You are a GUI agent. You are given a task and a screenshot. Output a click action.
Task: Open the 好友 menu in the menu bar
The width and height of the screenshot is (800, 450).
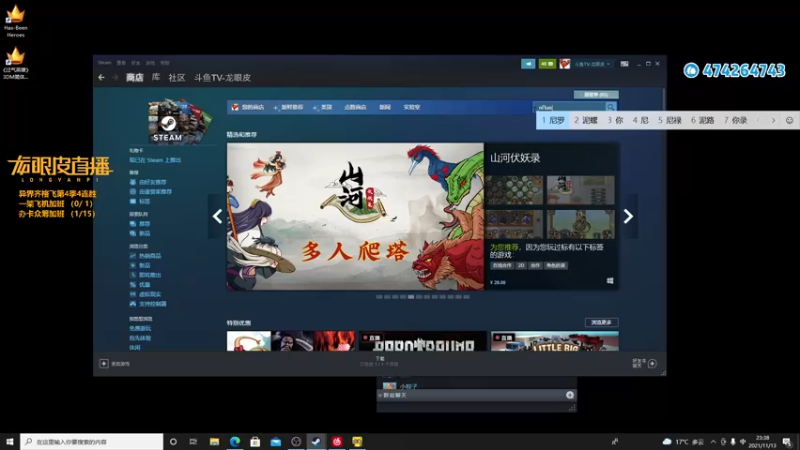pyautogui.click(x=135, y=63)
